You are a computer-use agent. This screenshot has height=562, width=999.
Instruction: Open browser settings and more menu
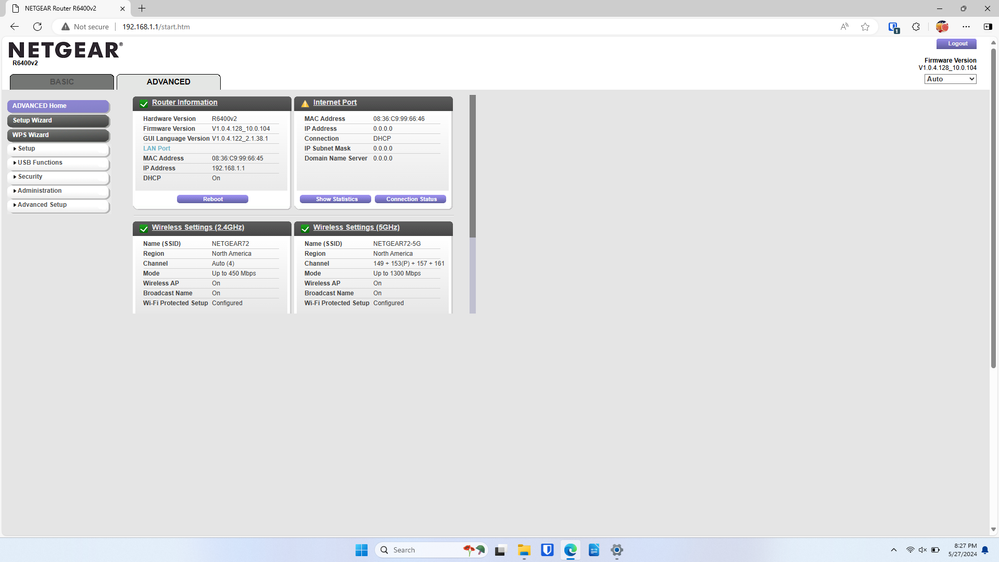pos(967,27)
